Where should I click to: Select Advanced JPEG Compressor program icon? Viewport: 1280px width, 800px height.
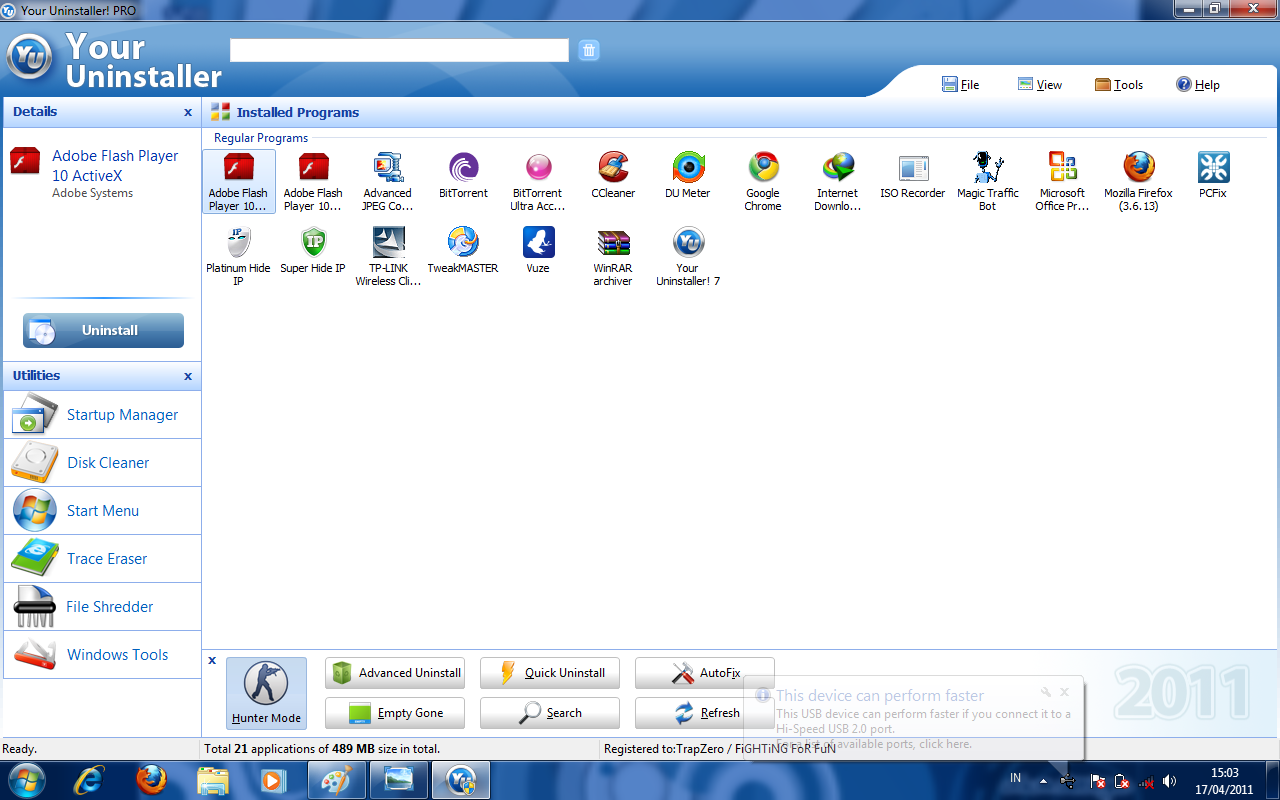coord(388,182)
